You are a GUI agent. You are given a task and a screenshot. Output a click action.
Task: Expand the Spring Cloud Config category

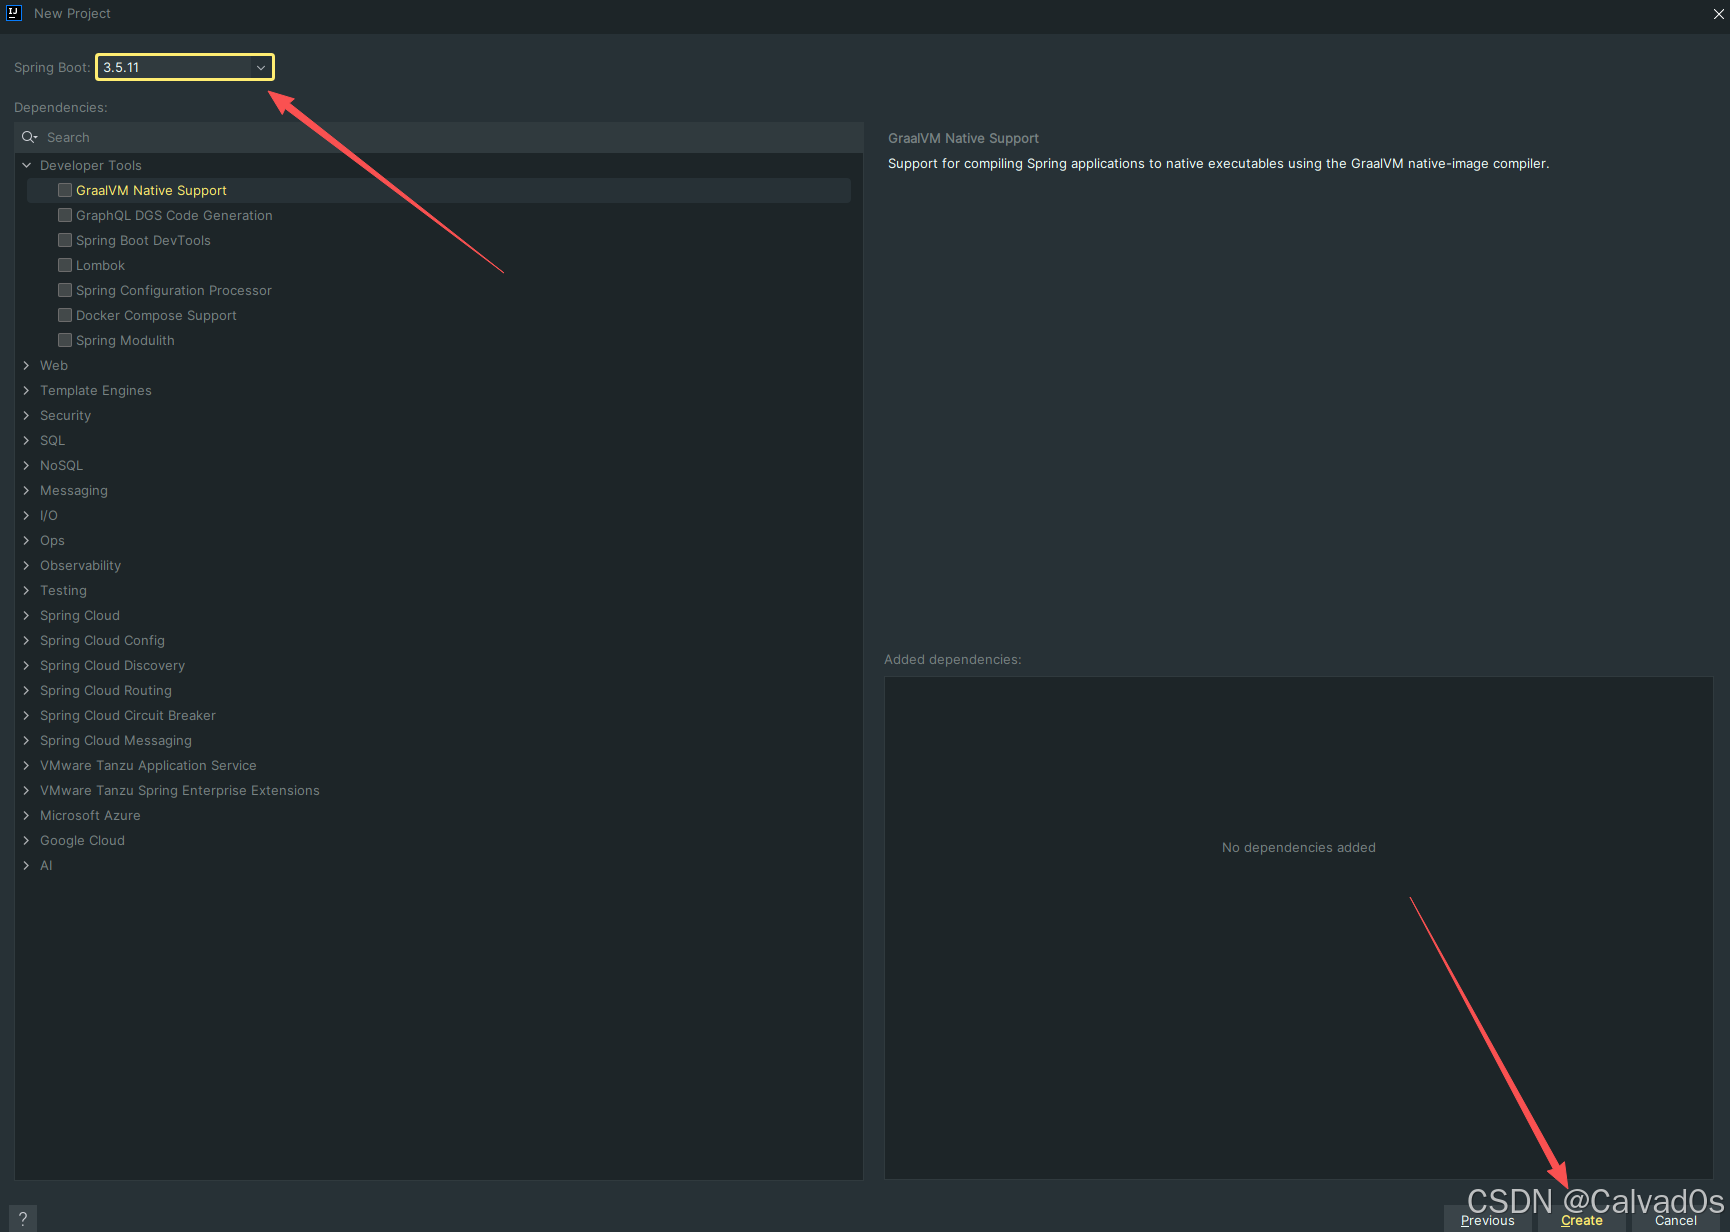(x=27, y=640)
